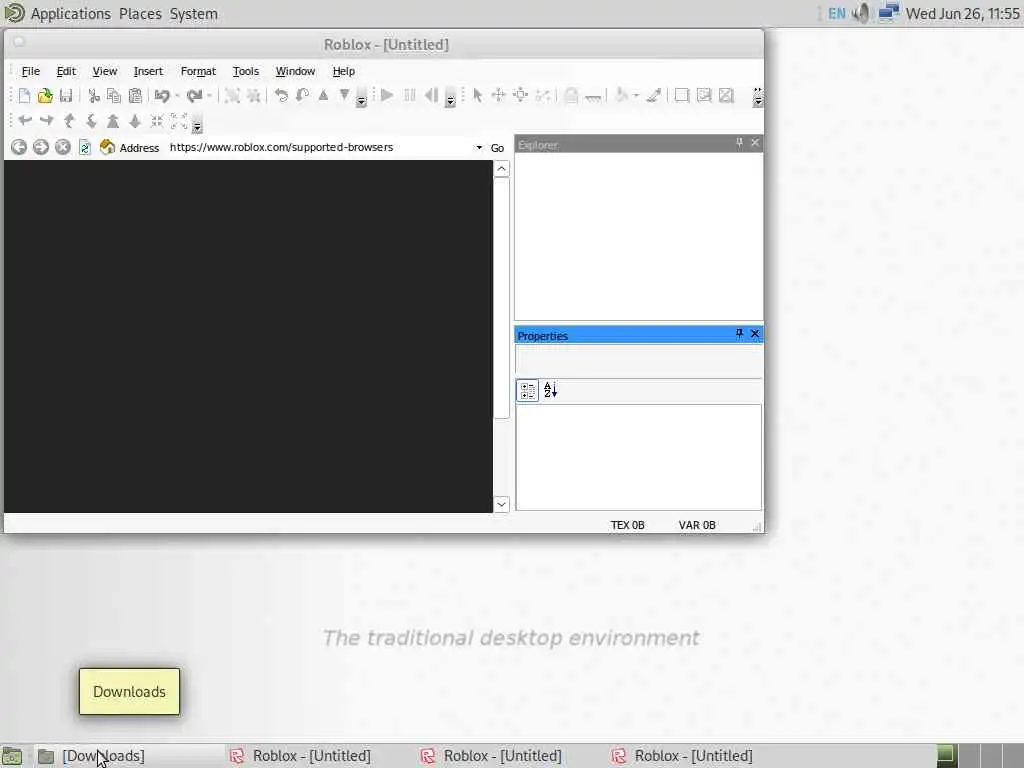Open the Tools menu
Image resolution: width=1024 pixels, height=768 pixels.
[x=246, y=71]
